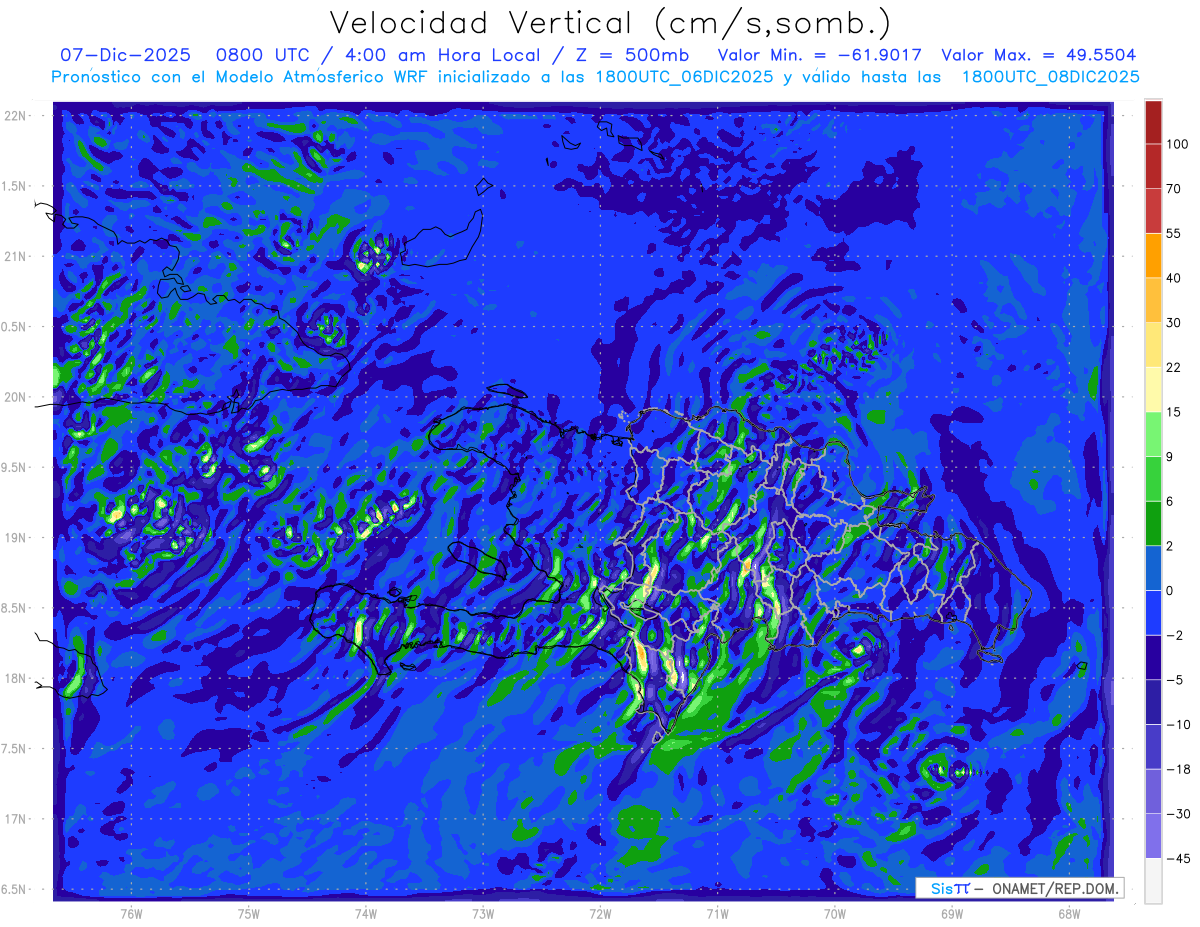Pick the bright blue band between -2 and 0
This screenshot has height=927, width=1200.
[1153, 613]
